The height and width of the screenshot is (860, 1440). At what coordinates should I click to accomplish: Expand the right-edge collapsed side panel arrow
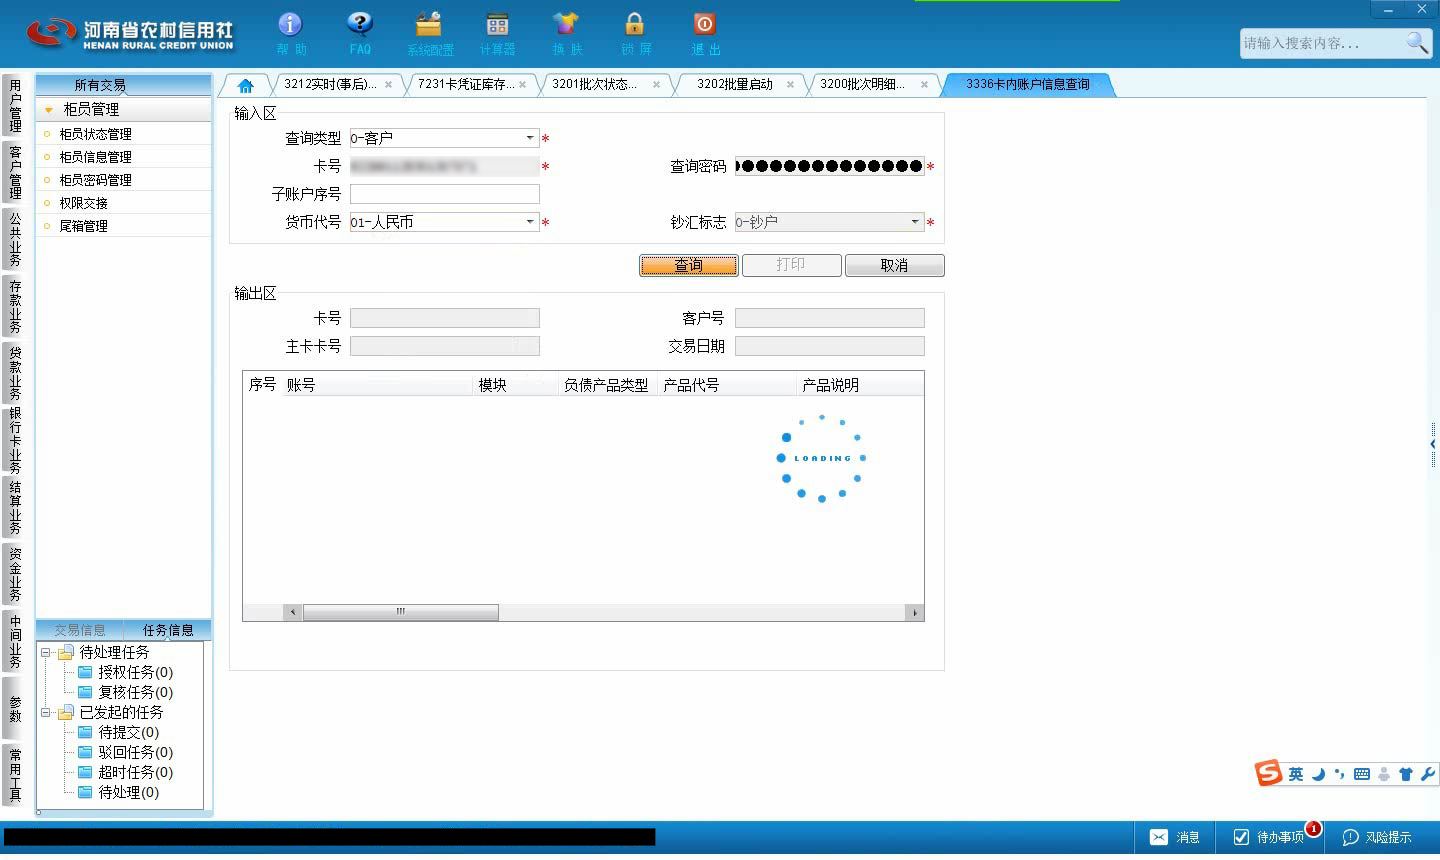1433,444
